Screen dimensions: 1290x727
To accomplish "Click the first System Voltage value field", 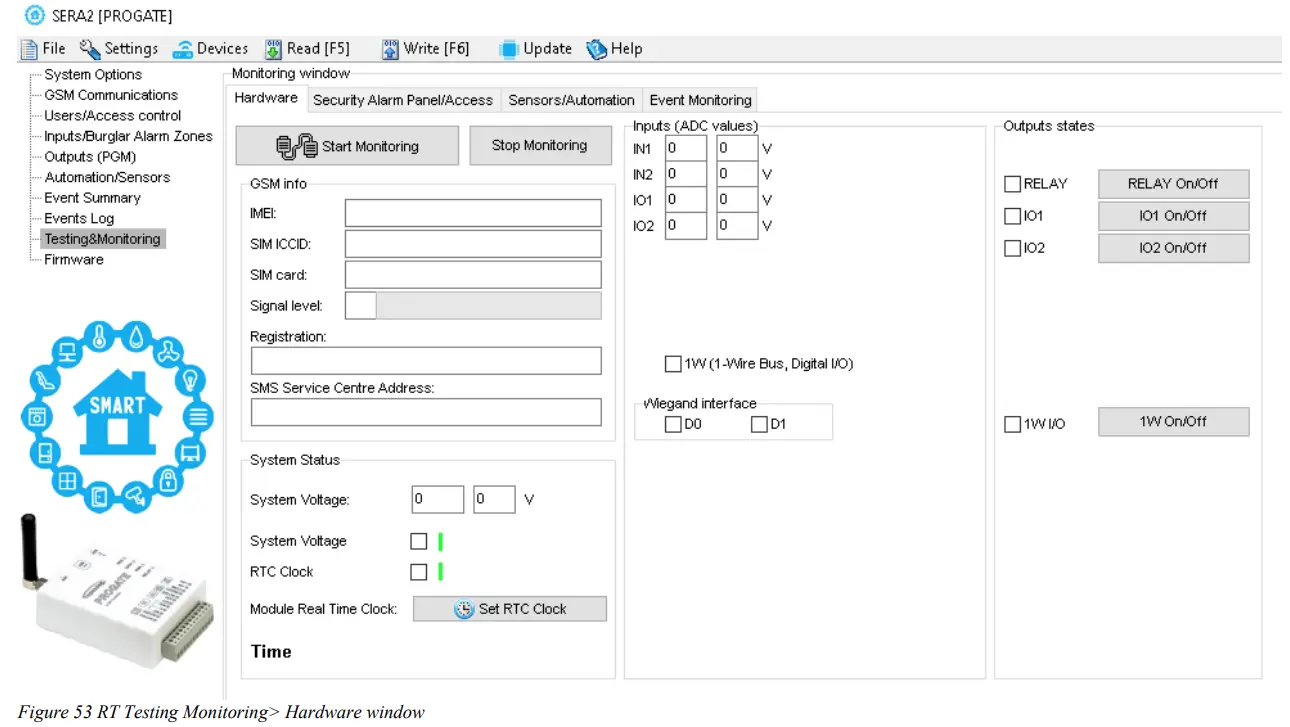I will [438, 499].
